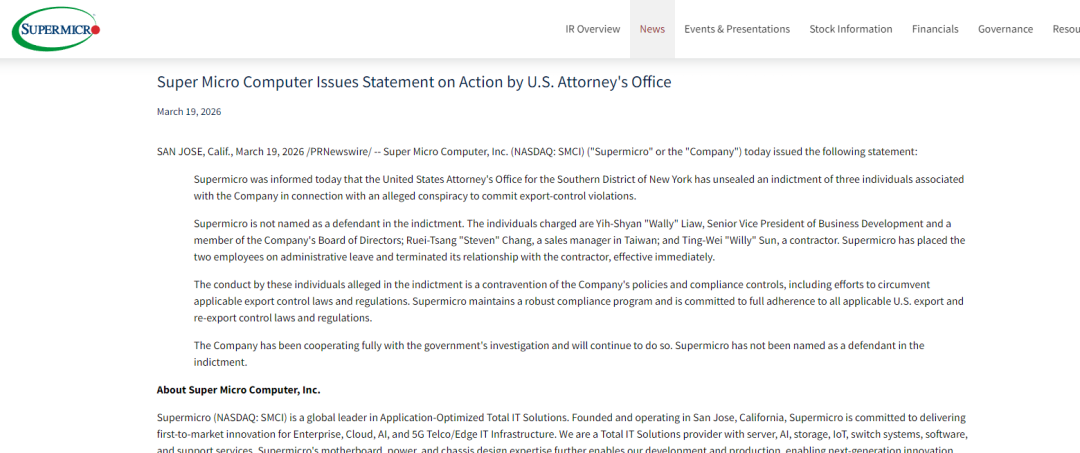Click paragraph starting "Supermicro is not named"
This screenshot has width=1080, height=453.
(578, 240)
